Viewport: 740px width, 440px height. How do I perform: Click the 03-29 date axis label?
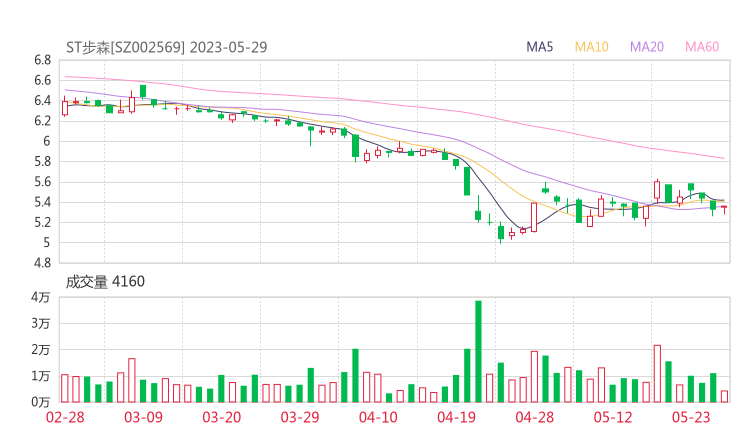pos(300,417)
